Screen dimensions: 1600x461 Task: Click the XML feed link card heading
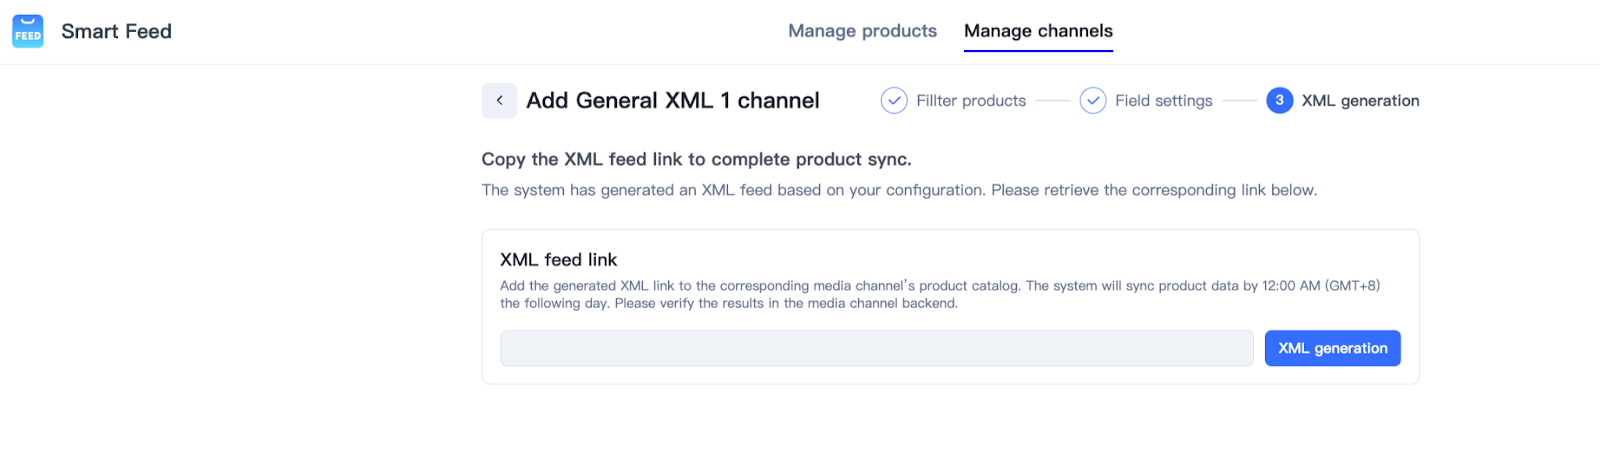coord(559,260)
